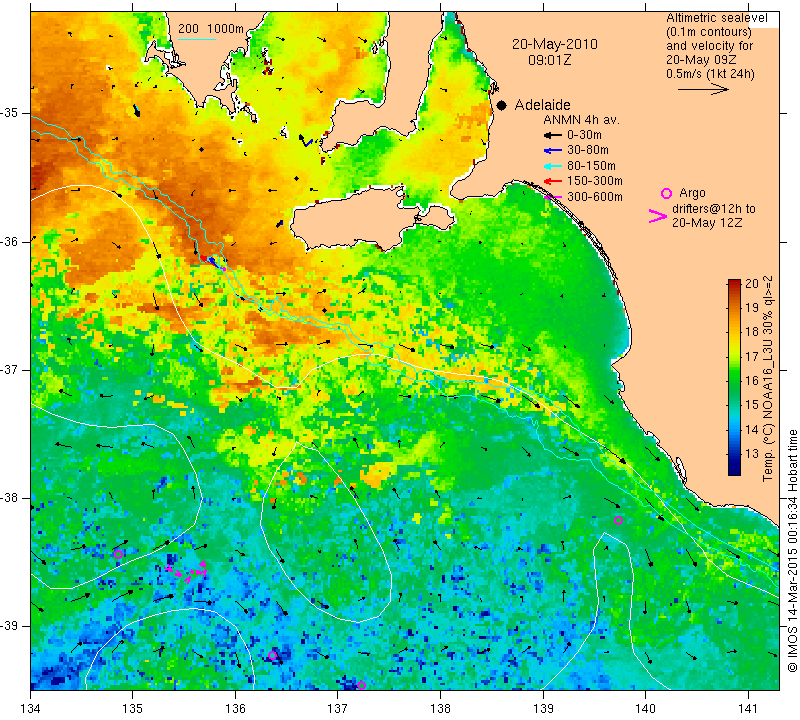This screenshot has height=720, width=800.
Task: Click the black Adelaide city marker dot
Action: pos(502,106)
